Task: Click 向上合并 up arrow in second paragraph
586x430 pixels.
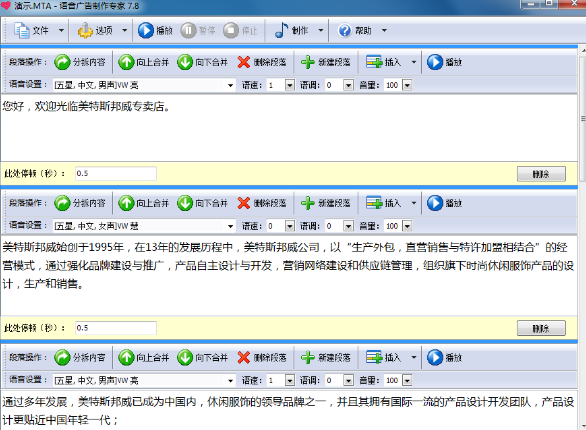Action: pyautogui.click(x=126, y=203)
